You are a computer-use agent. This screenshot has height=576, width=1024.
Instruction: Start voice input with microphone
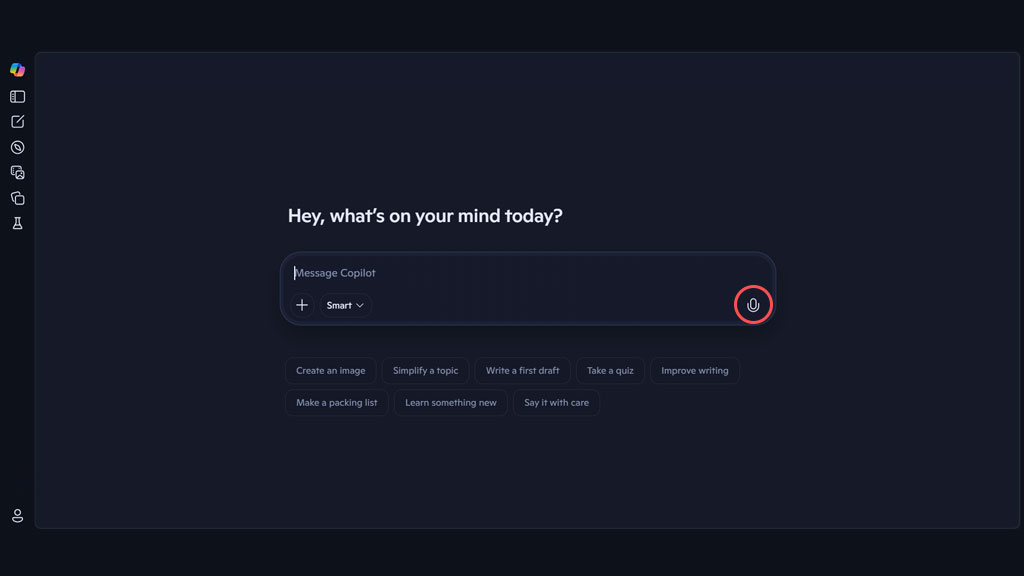[753, 305]
